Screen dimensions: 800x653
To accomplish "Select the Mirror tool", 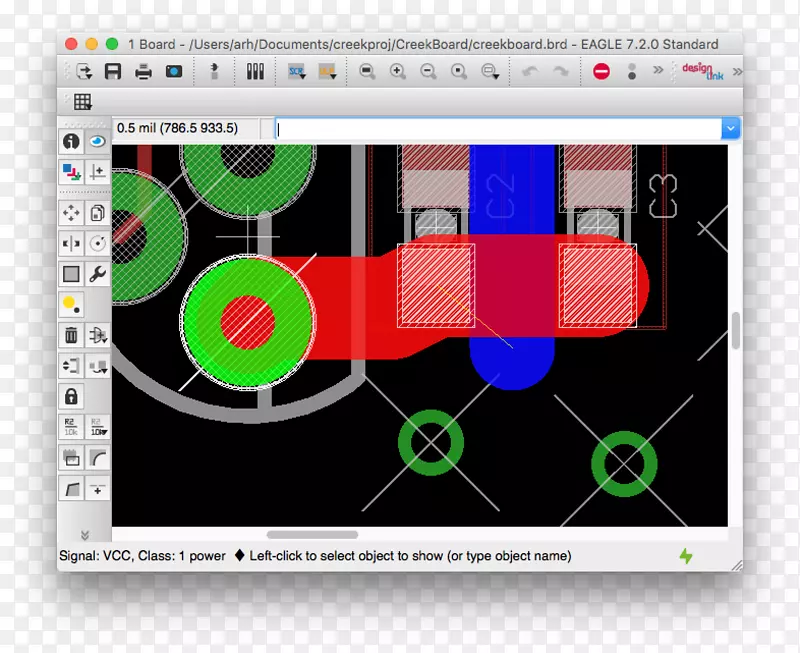I will click(71, 243).
